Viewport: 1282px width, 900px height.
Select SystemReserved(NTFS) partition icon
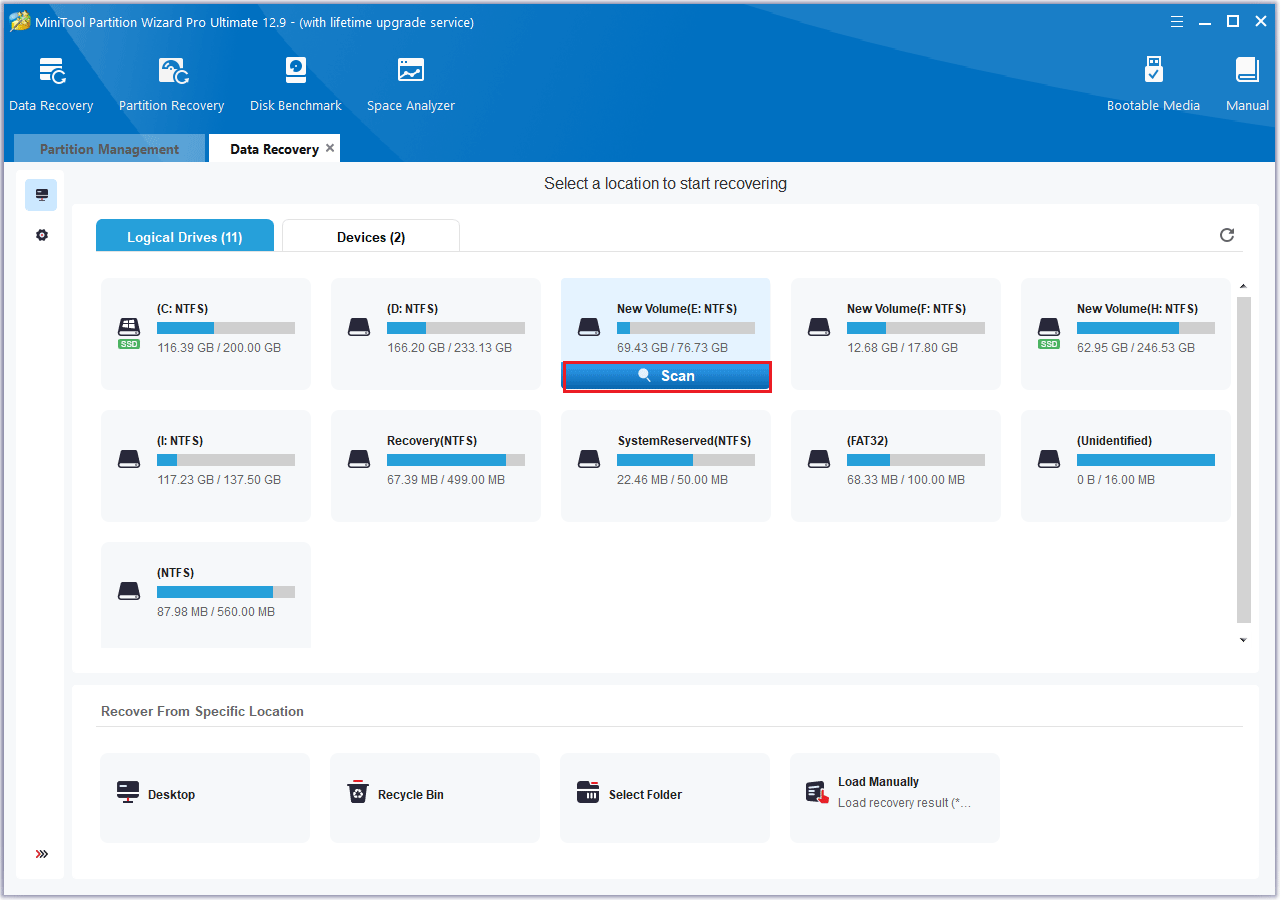coord(589,459)
